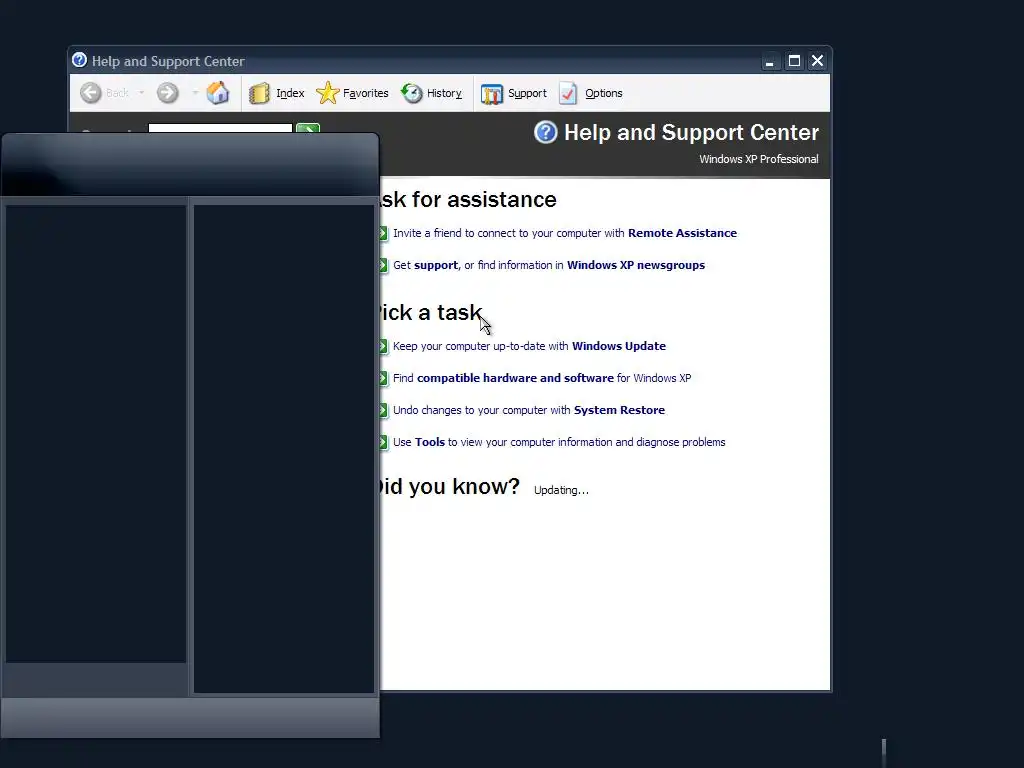Click green arrow beside Get support line
The width and height of the screenshot is (1024, 768).
tap(383, 265)
